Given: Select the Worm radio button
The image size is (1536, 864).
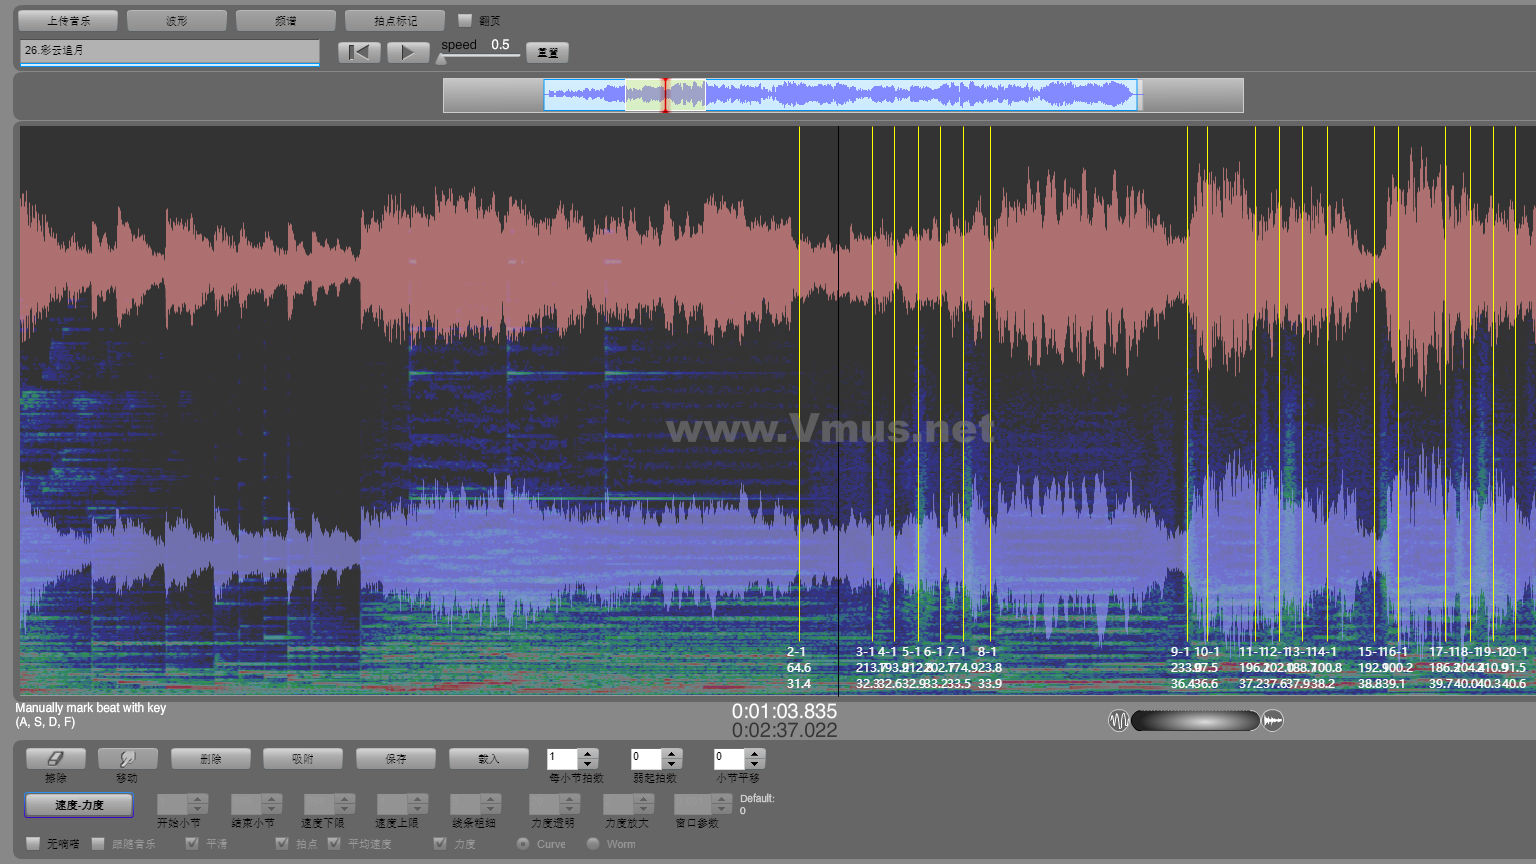Looking at the screenshot, I should pyautogui.click(x=593, y=844).
